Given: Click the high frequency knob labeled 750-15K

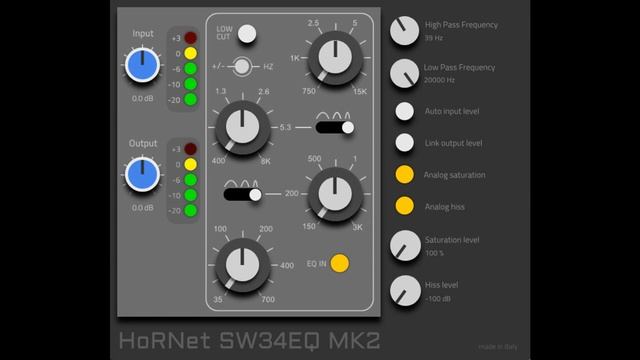Looking at the screenshot, I should pyautogui.click(x=336, y=58).
